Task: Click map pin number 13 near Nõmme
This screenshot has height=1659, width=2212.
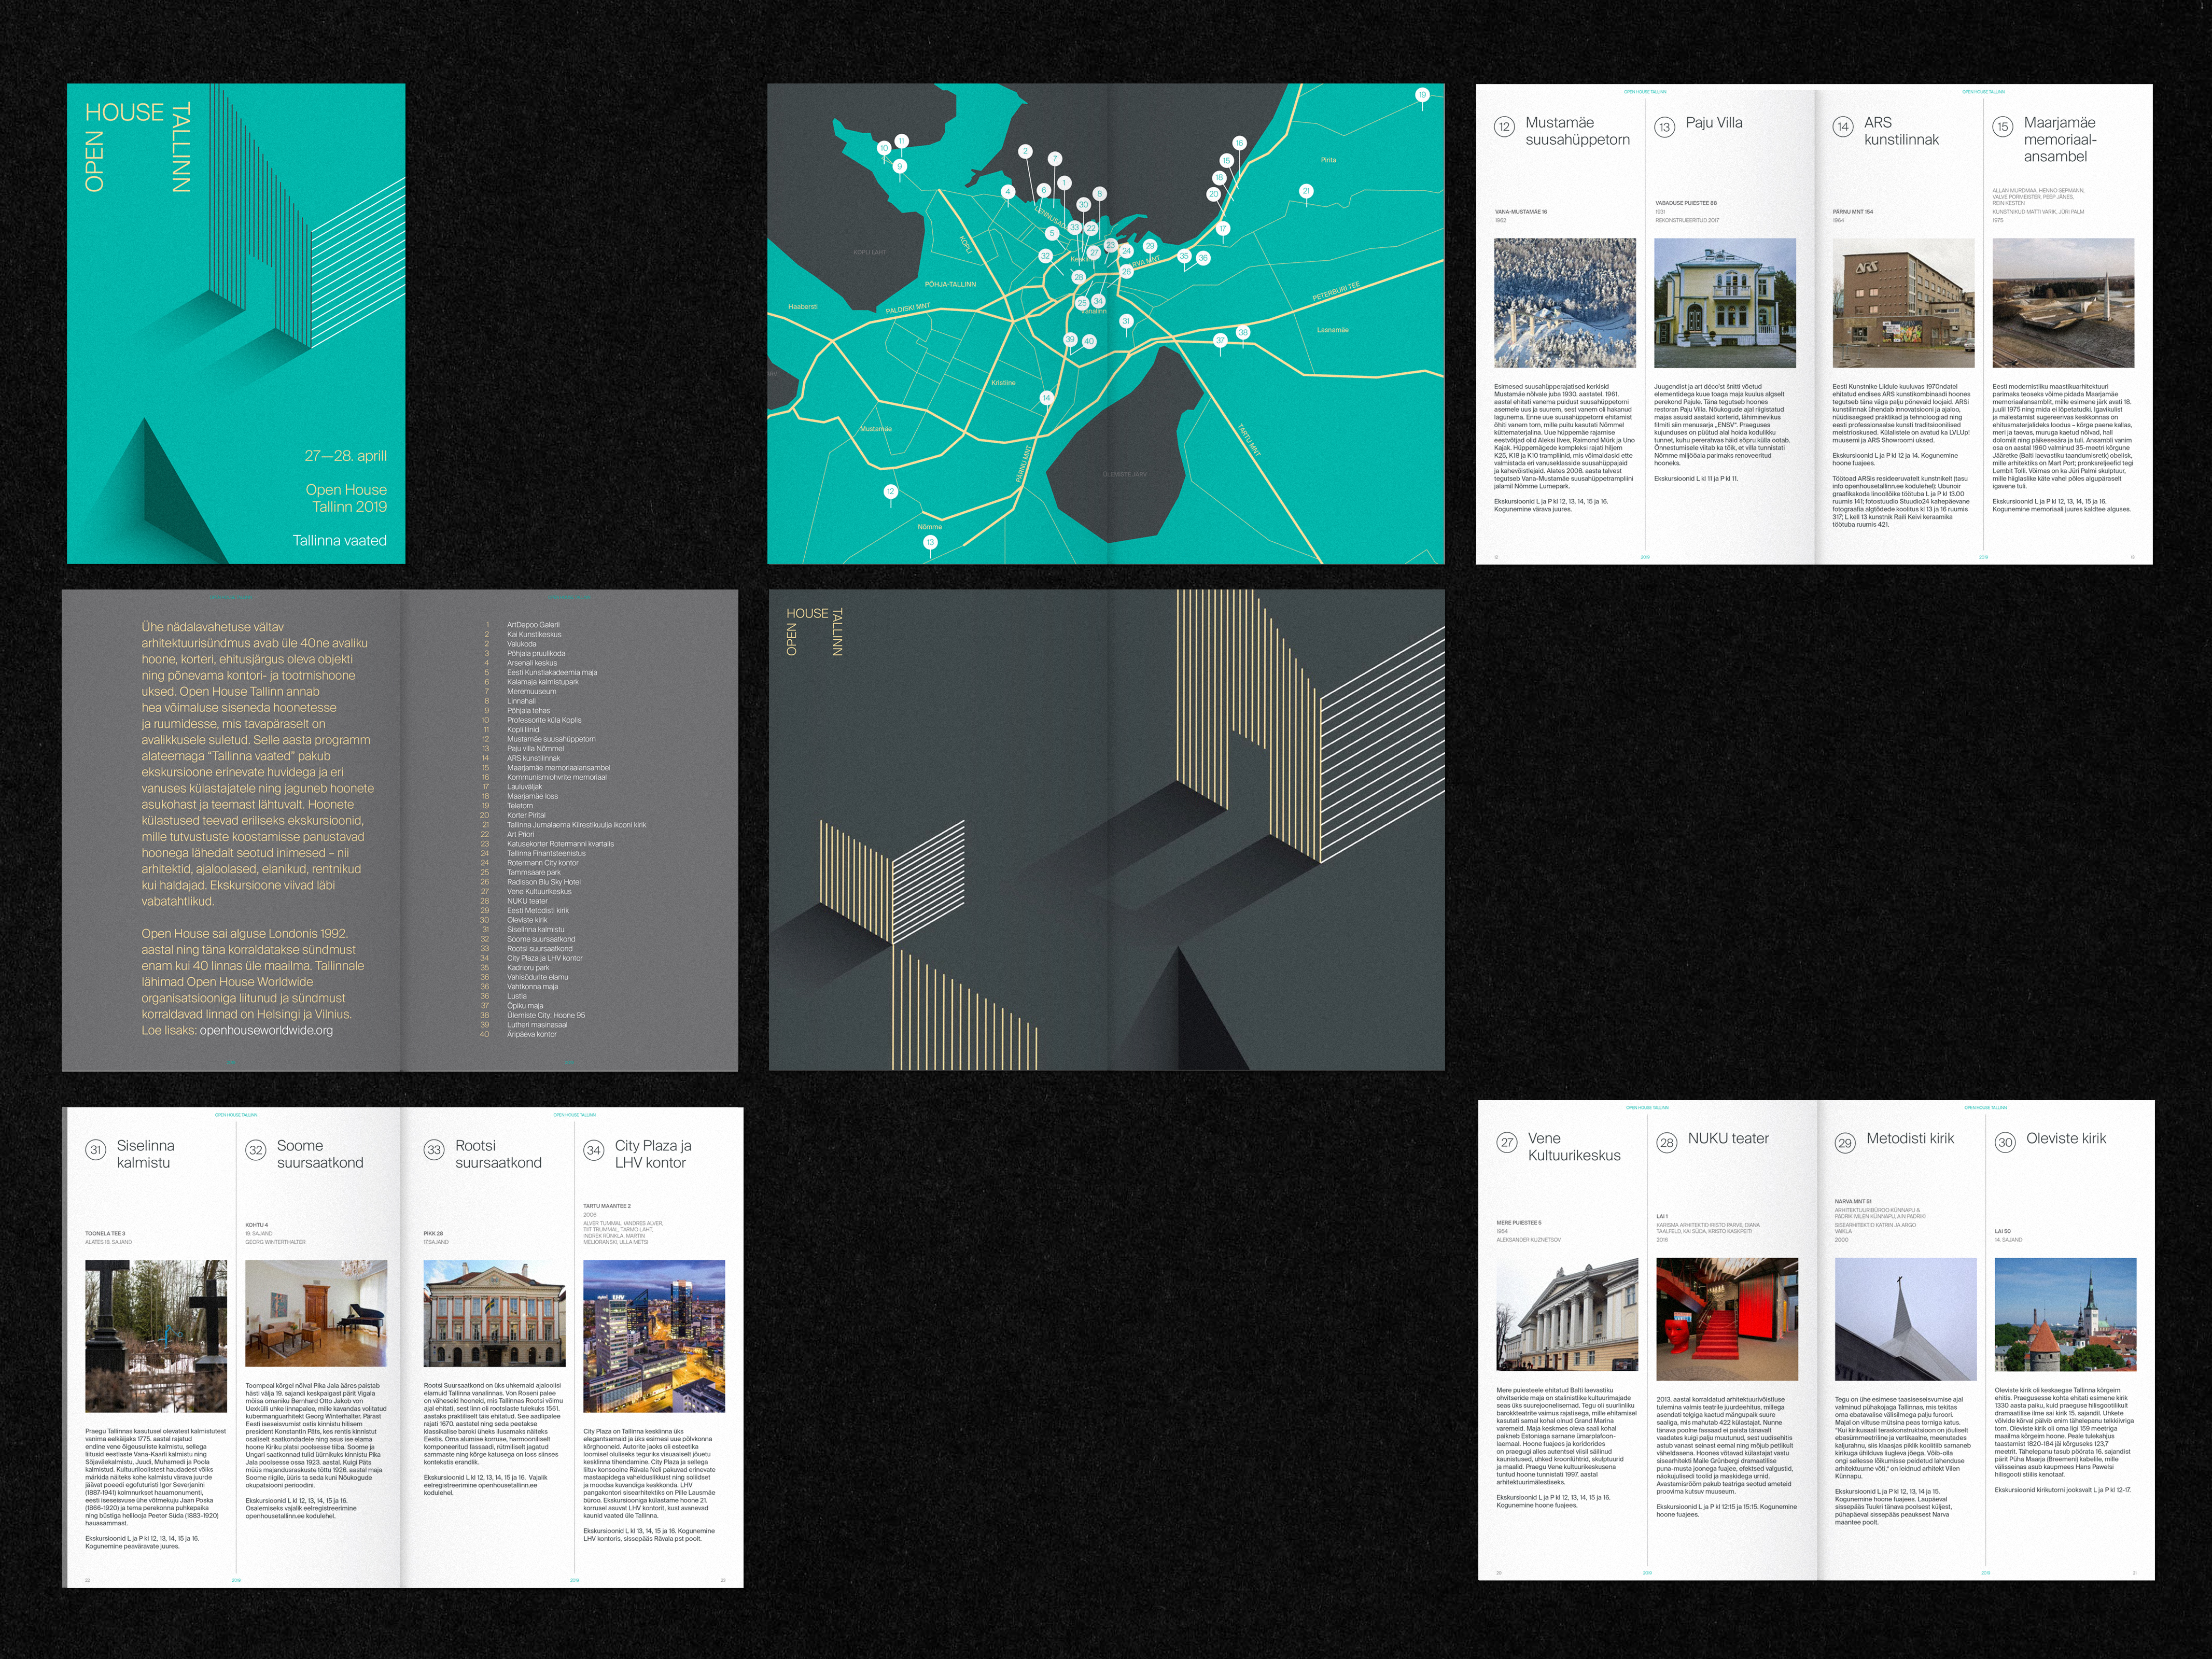Action: click(930, 542)
